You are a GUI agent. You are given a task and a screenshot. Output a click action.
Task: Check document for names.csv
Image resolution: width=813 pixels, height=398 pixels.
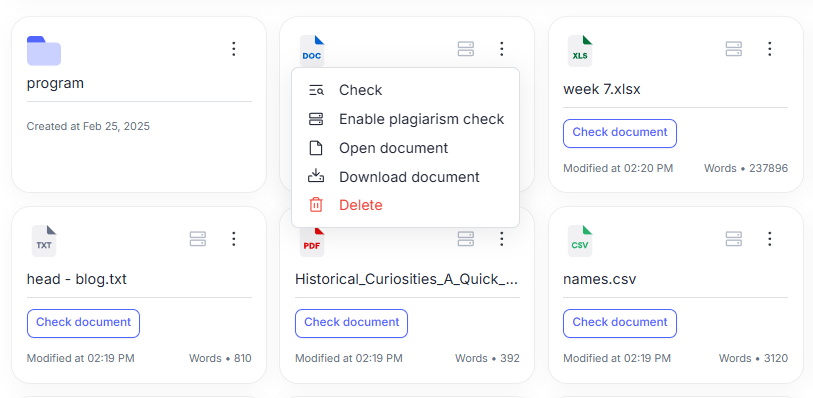[x=620, y=323]
